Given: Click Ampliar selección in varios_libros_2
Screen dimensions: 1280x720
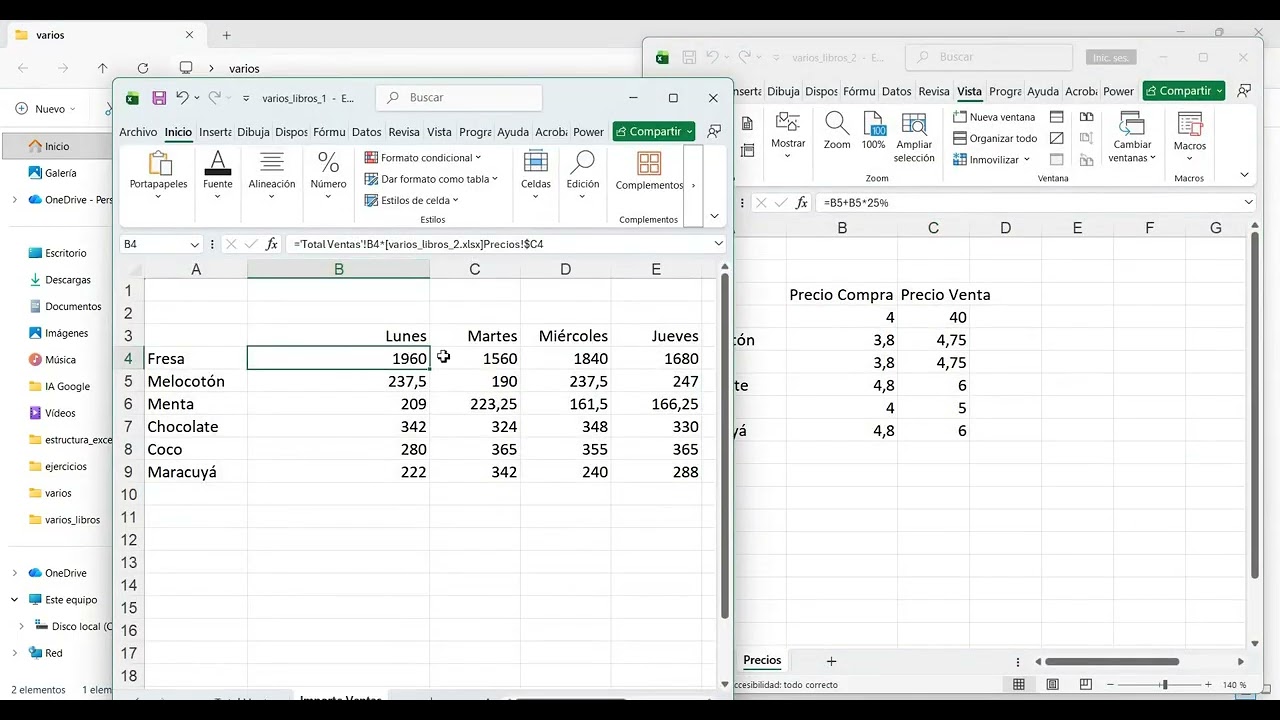Looking at the screenshot, I should click(914, 137).
